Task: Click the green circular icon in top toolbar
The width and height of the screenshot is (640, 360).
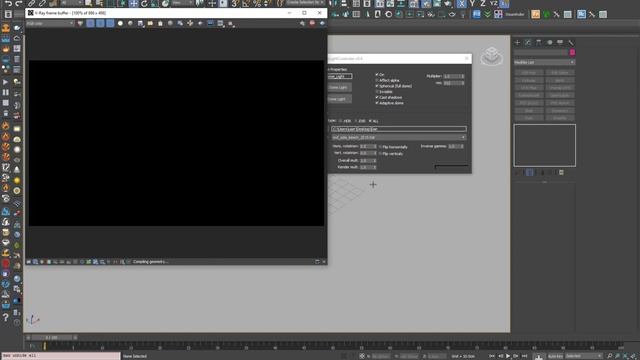Action: [546, 14]
